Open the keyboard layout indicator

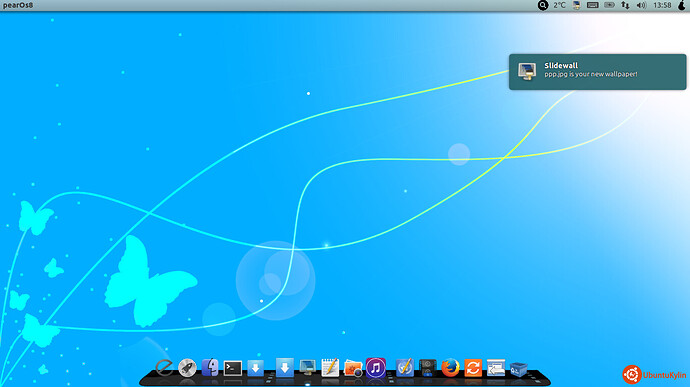(x=593, y=5)
